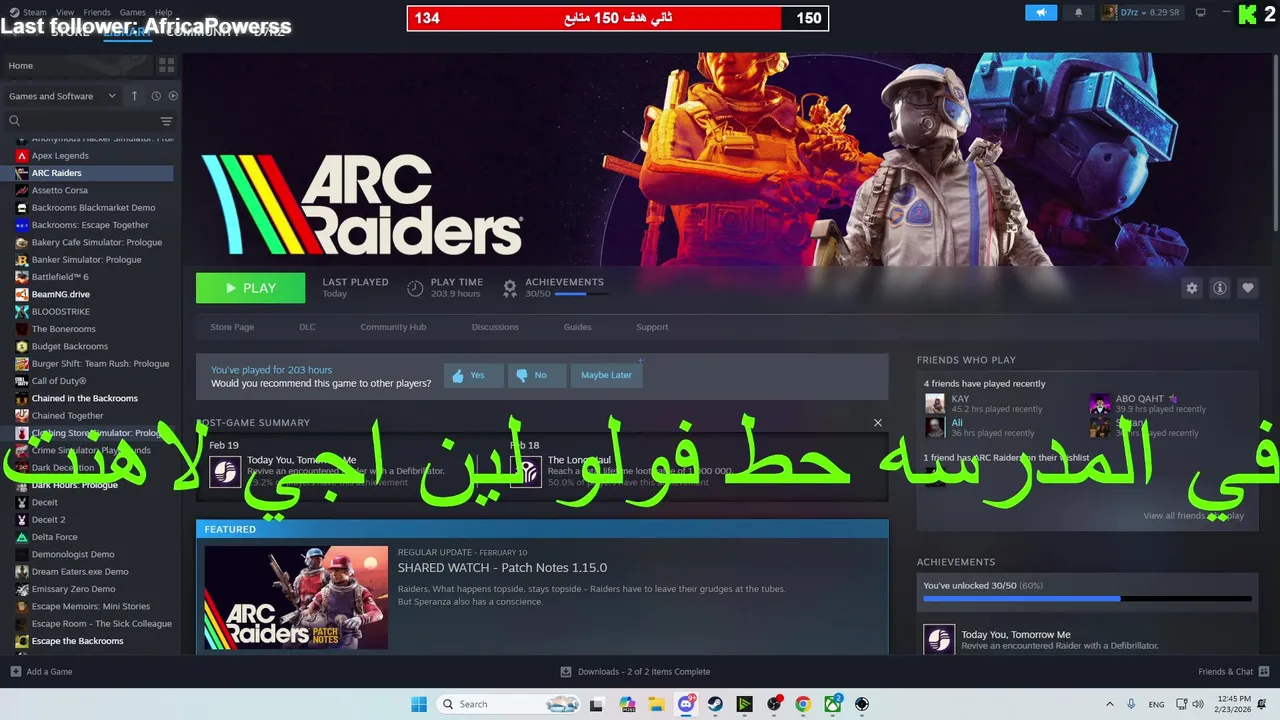Open Friends & Chat
The height and width of the screenshot is (720, 1280).
(1232, 672)
